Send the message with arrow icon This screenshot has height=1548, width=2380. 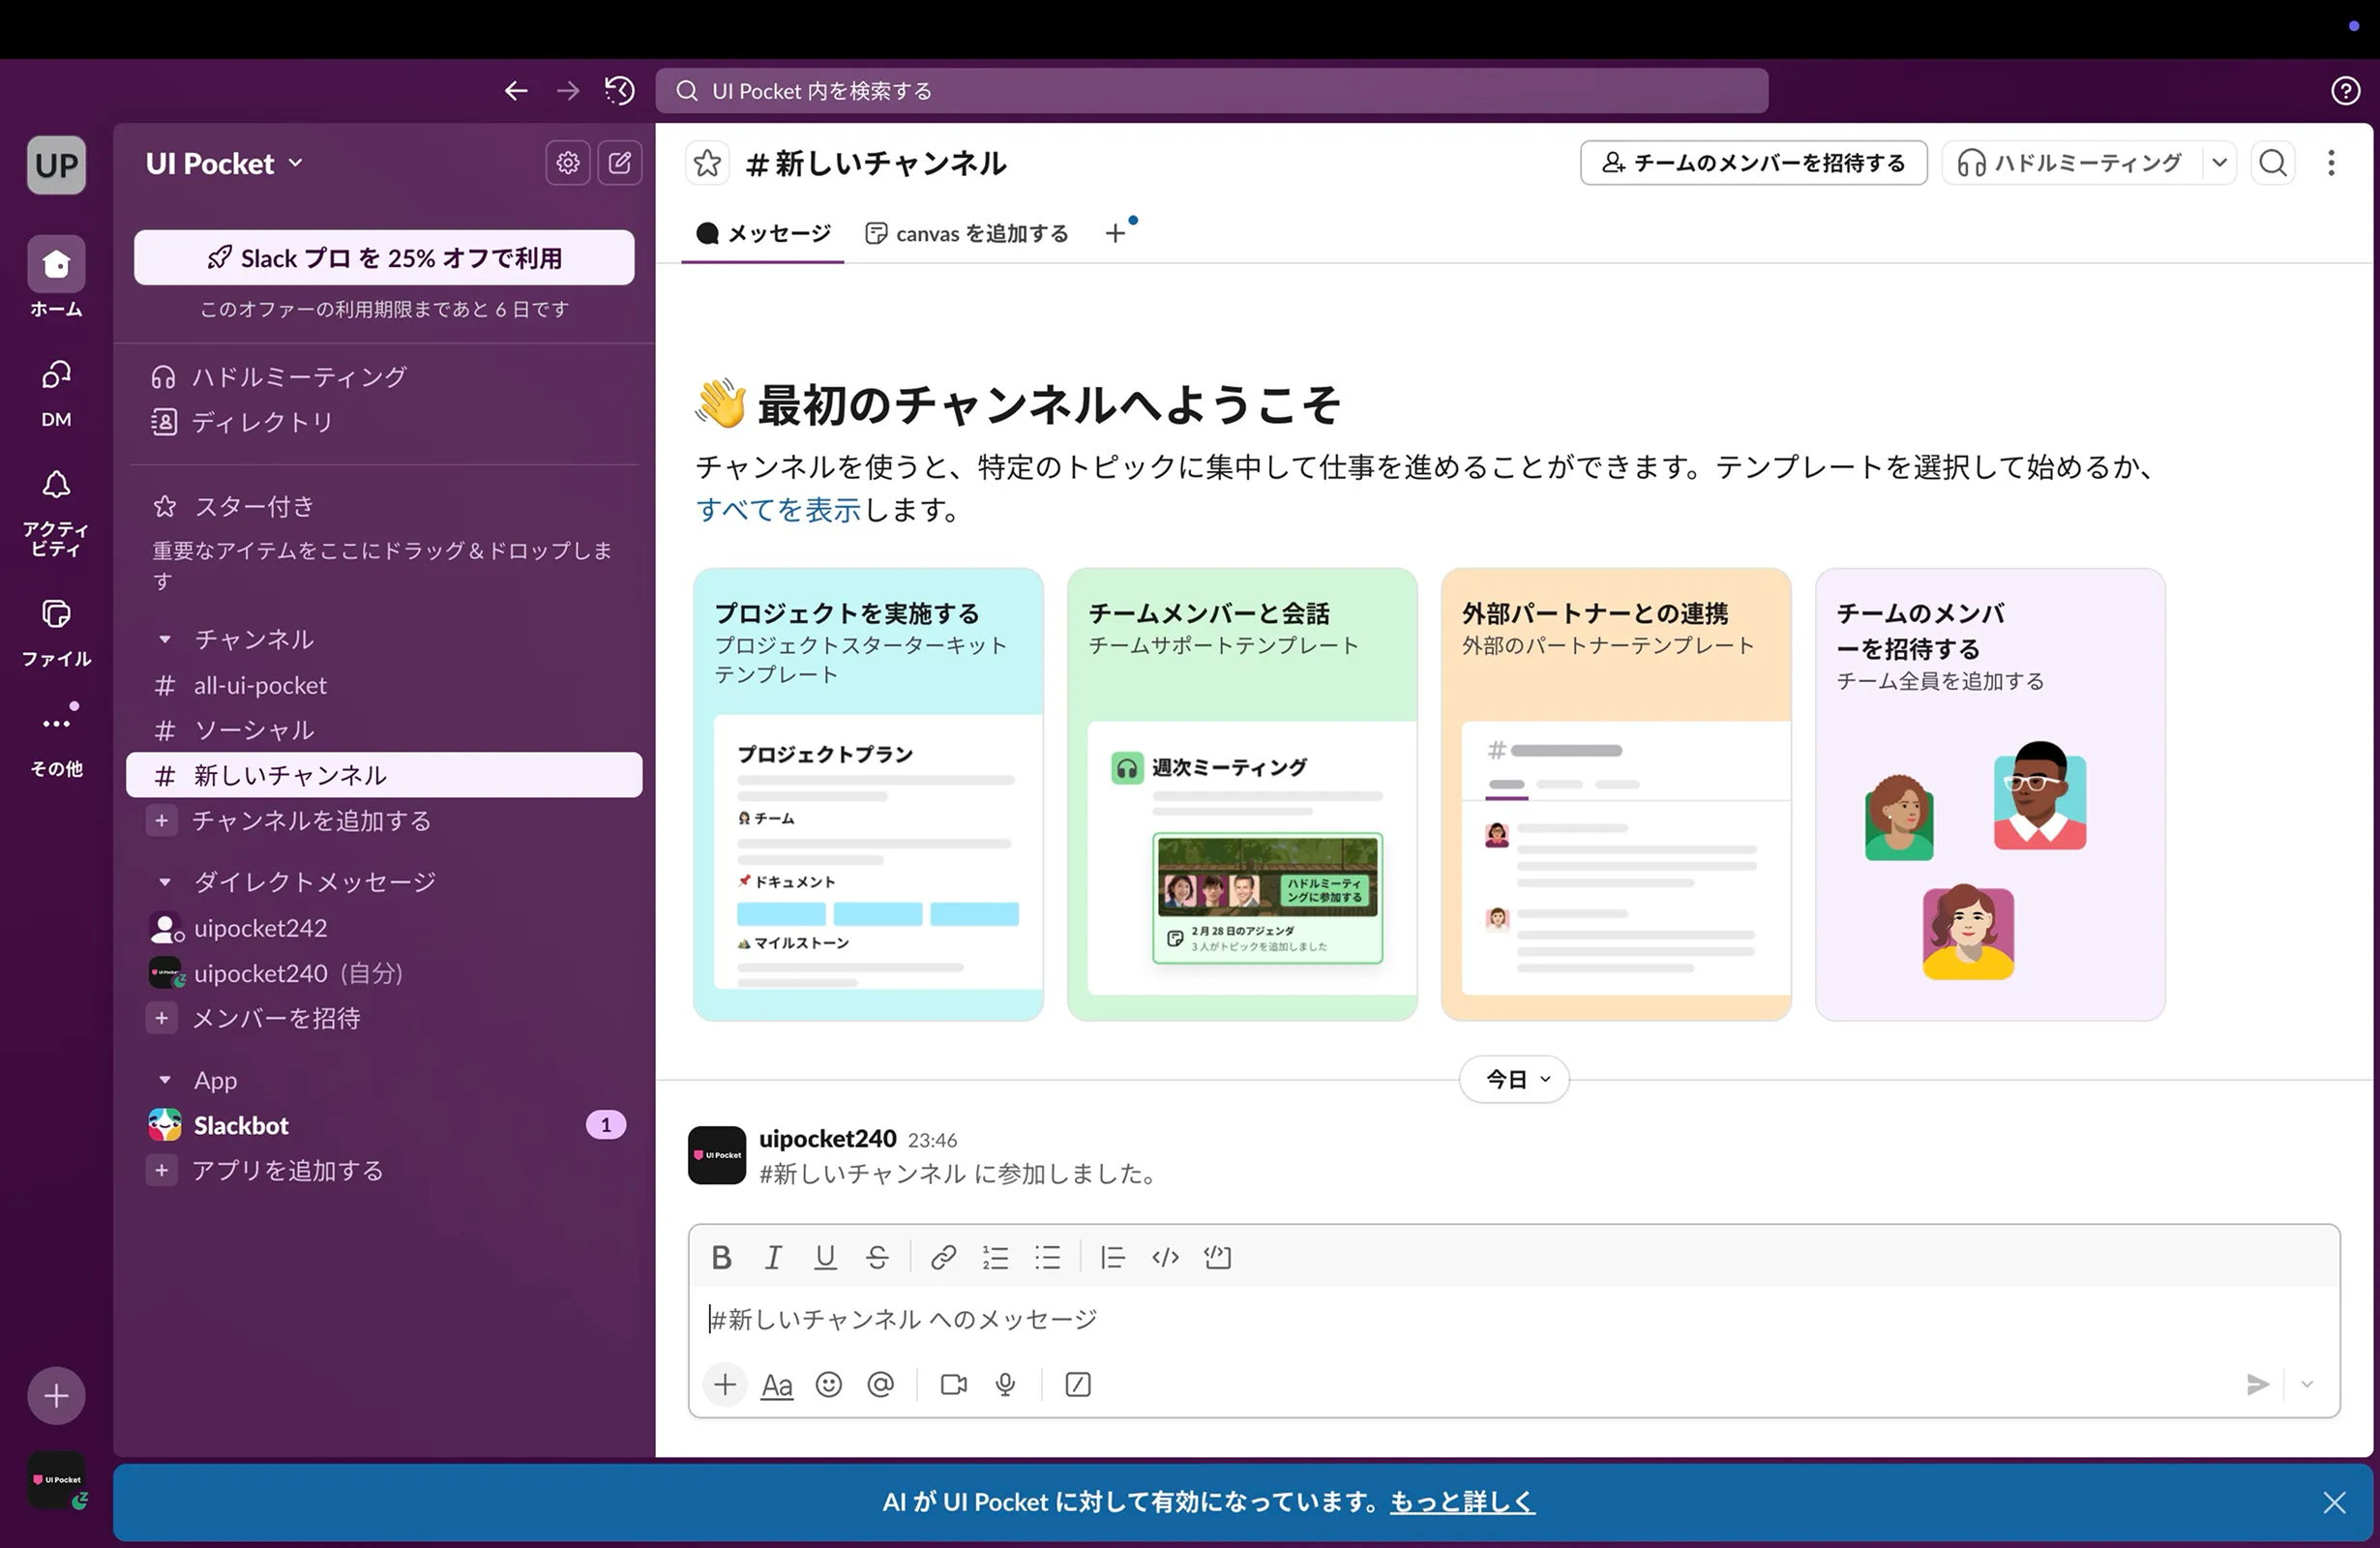tap(2257, 1385)
